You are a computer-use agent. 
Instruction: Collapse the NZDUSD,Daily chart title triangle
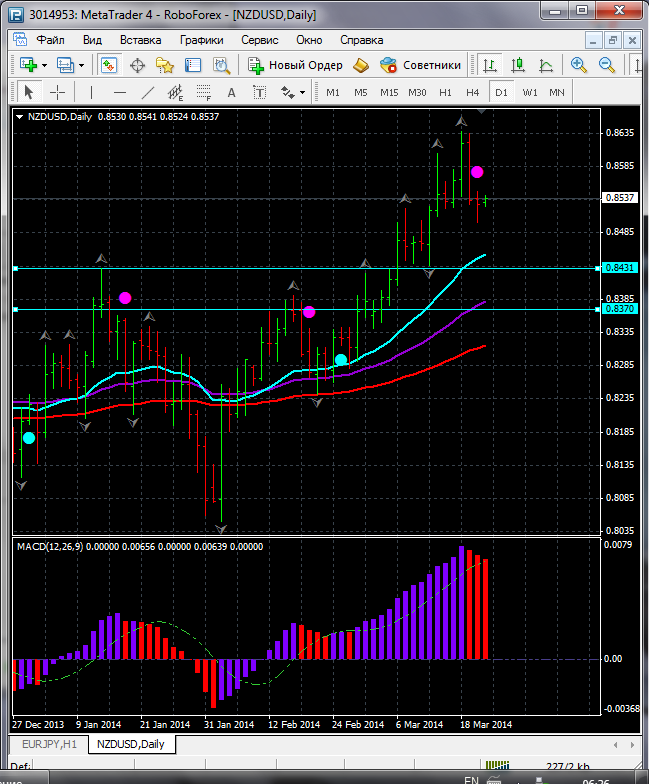[20, 117]
